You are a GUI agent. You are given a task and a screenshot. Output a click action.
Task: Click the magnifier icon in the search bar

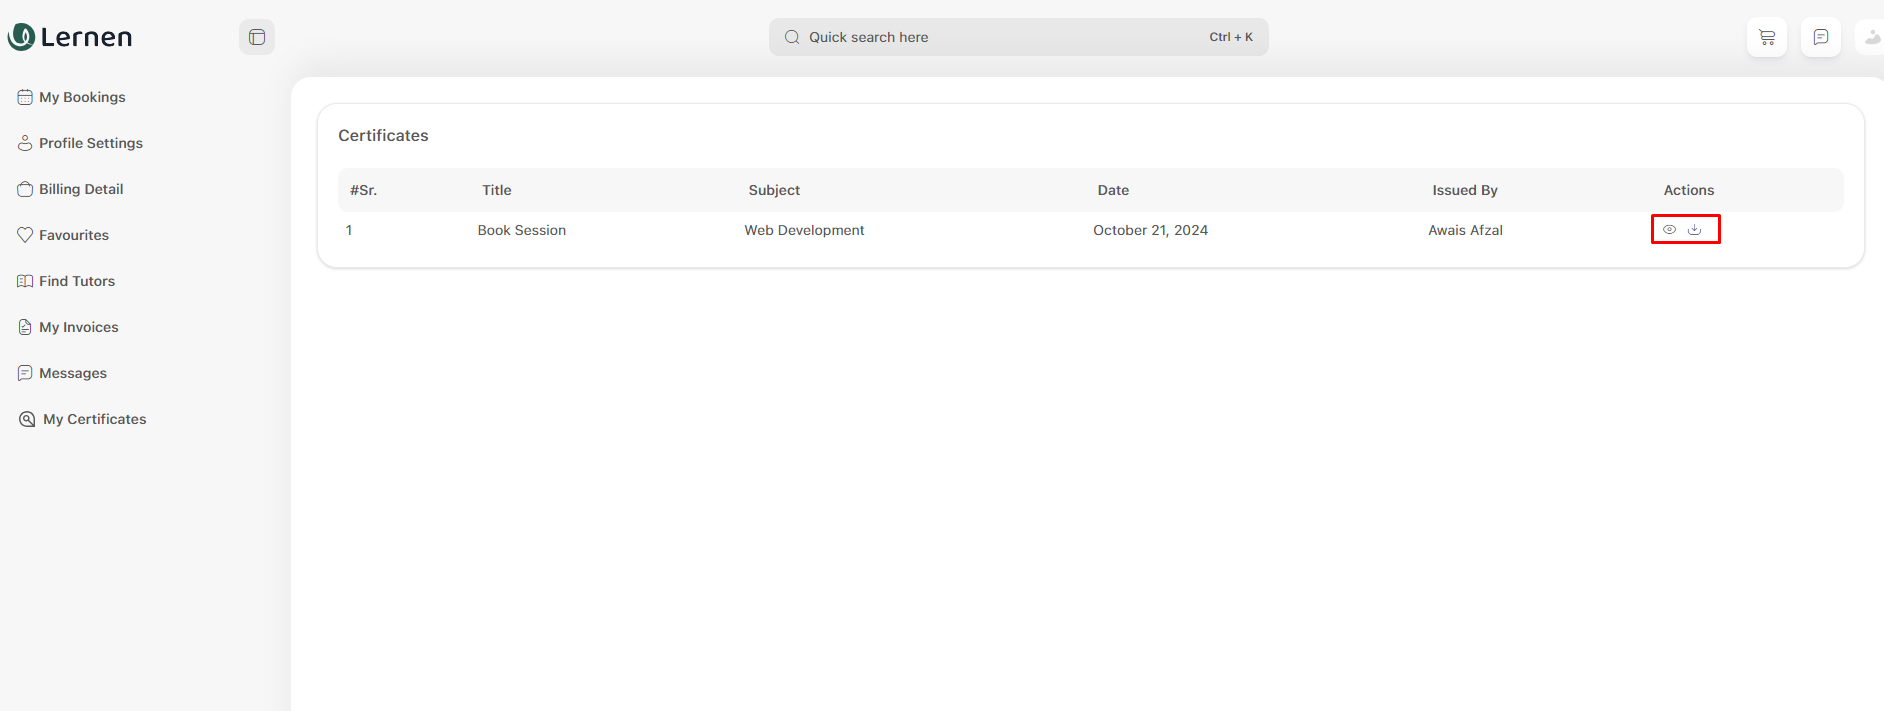click(x=792, y=37)
